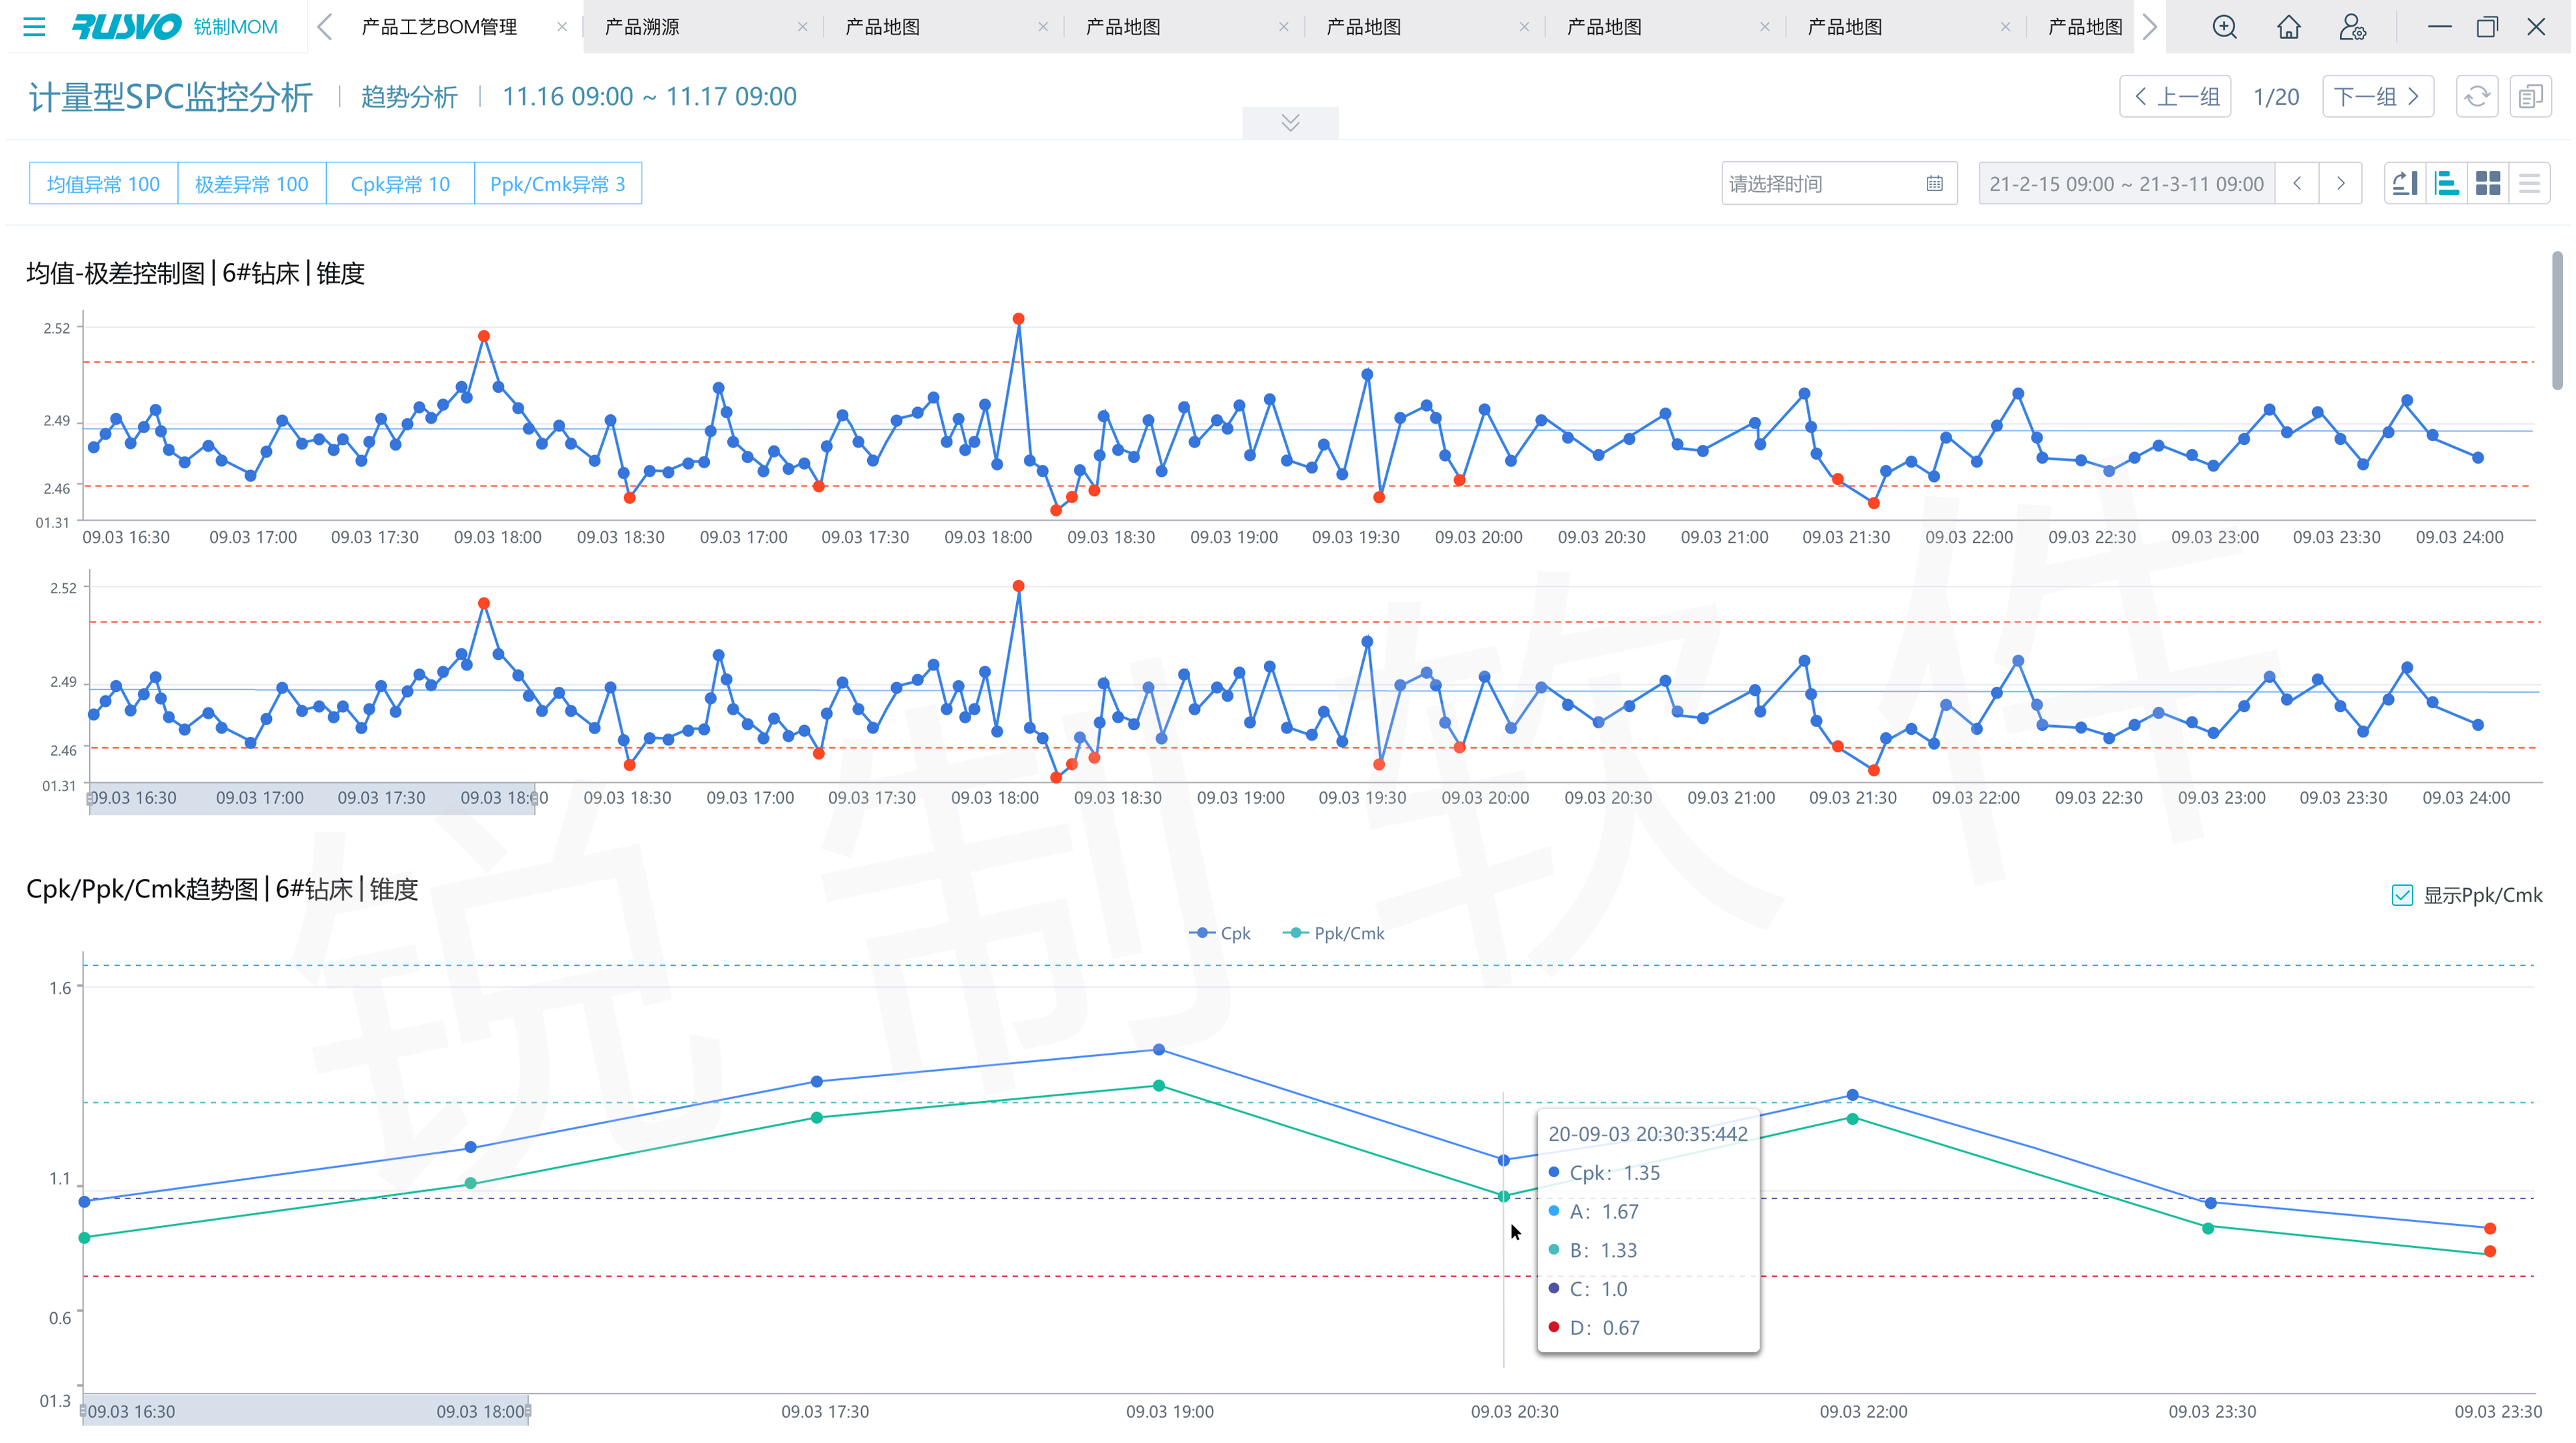
Task: Click the 上一组 button
Action: coord(2175,97)
